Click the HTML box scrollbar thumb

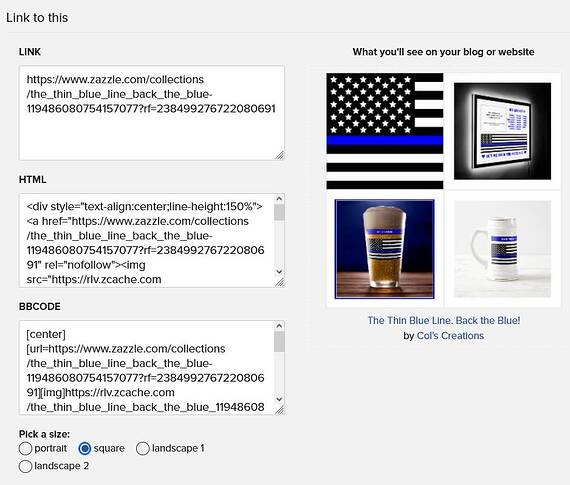click(x=279, y=213)
